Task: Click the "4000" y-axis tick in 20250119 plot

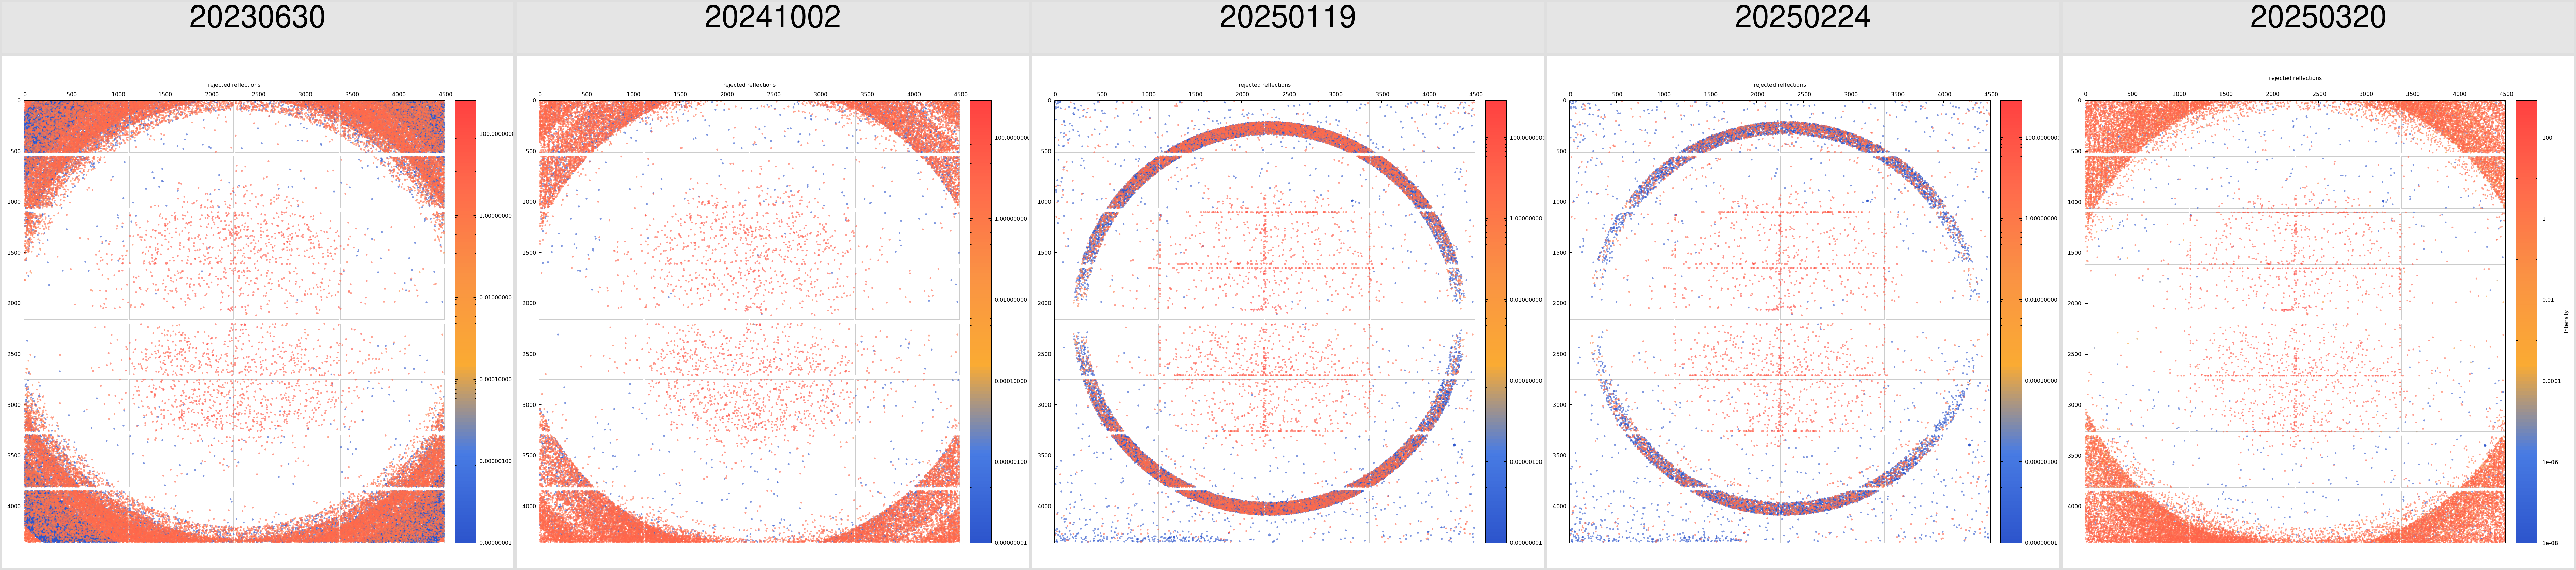Action: click(x=1044, y=506)
